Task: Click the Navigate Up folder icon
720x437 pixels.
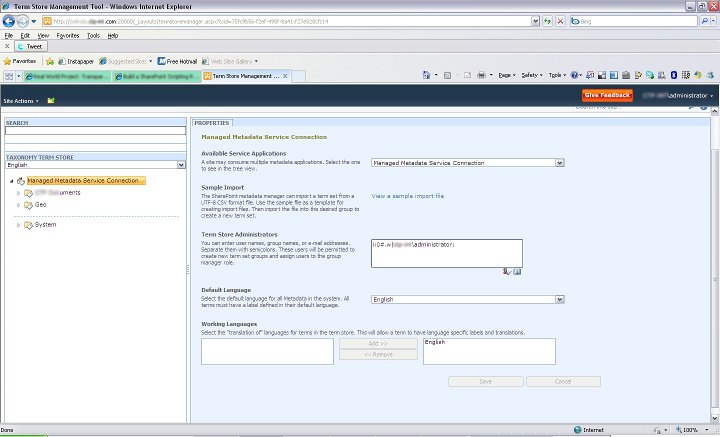Action: coord(51,101)
